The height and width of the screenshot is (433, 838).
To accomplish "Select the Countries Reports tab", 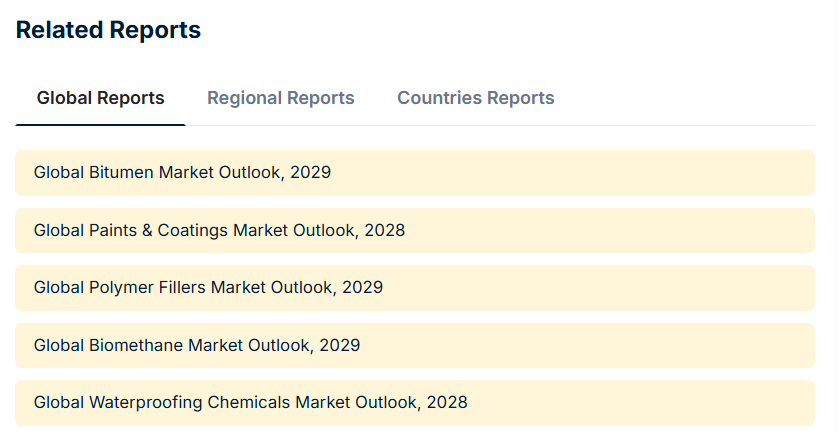I will click(x=475, y=98).
